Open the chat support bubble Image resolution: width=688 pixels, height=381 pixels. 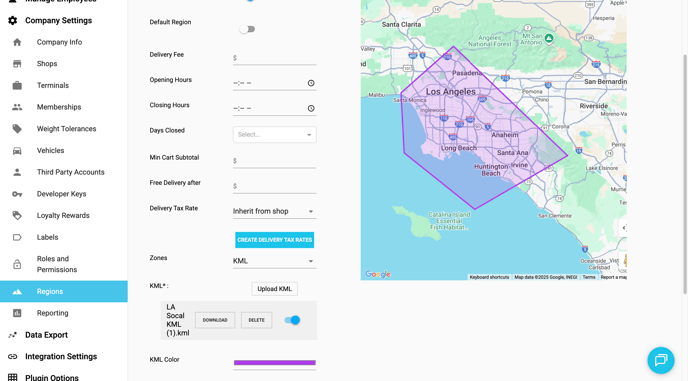coord(661,360)
